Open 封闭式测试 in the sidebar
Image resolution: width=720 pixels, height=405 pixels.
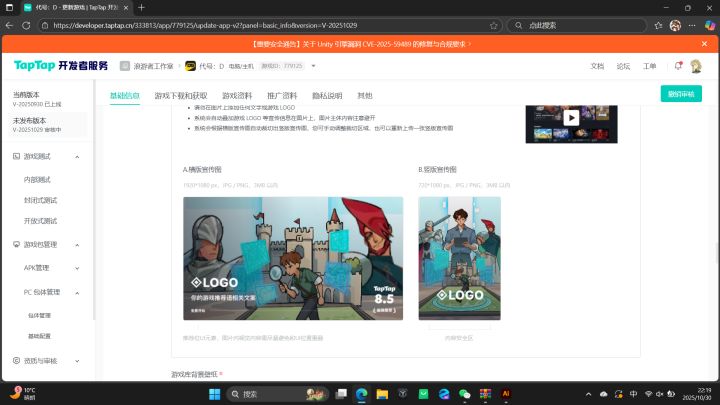(40, 200)
